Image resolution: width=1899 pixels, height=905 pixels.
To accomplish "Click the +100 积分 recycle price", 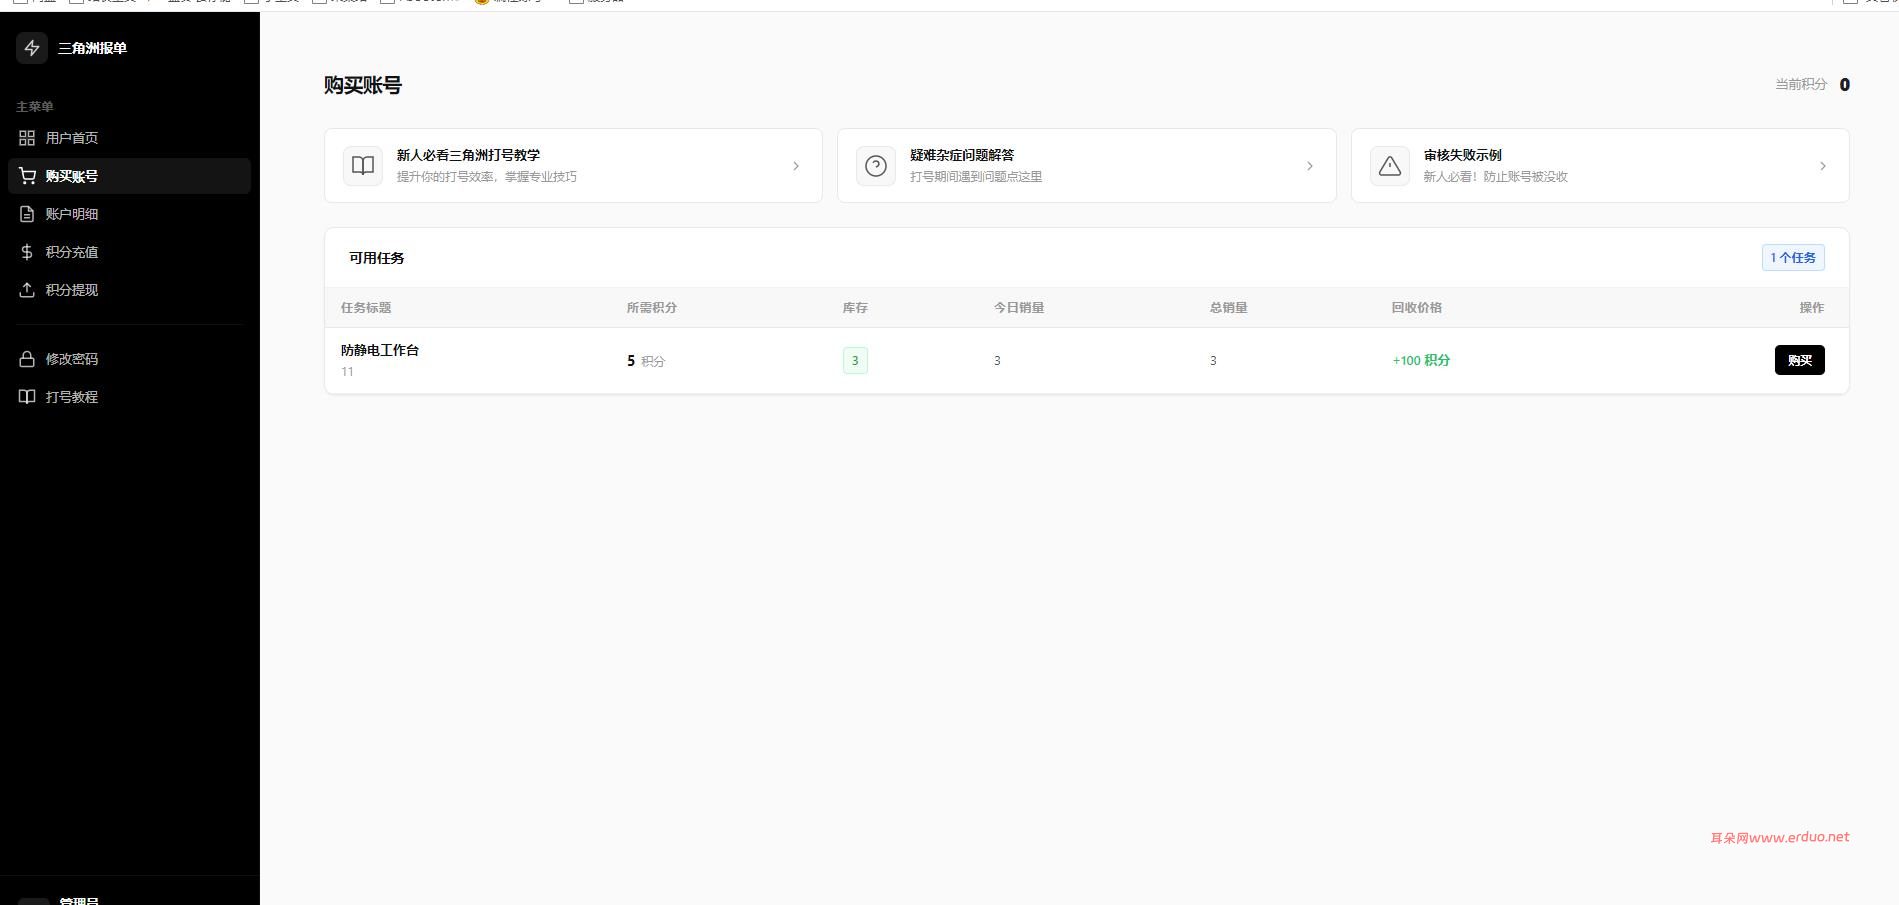I will [1421, 360].
